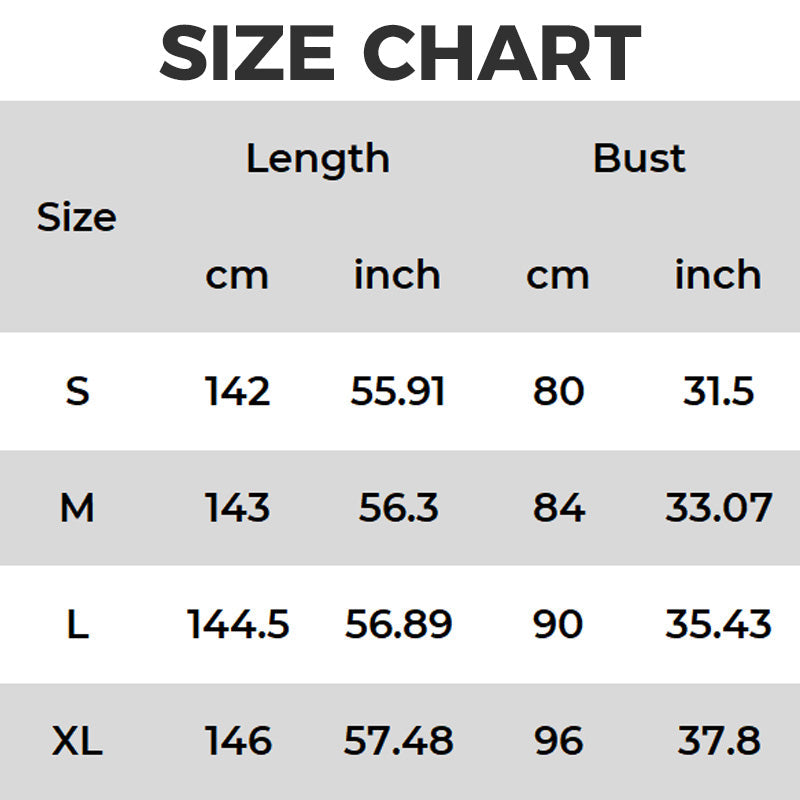Click the inch label under Bust
Image resolution: width=800 pixels, height=800 pixels.
718,275
